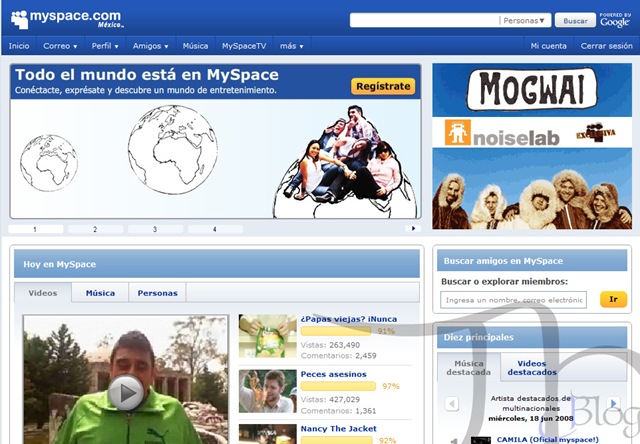This screenshot has width=640, height=444.
Task: Click the noiselab robot logo
Action: [x=458, y=133]
